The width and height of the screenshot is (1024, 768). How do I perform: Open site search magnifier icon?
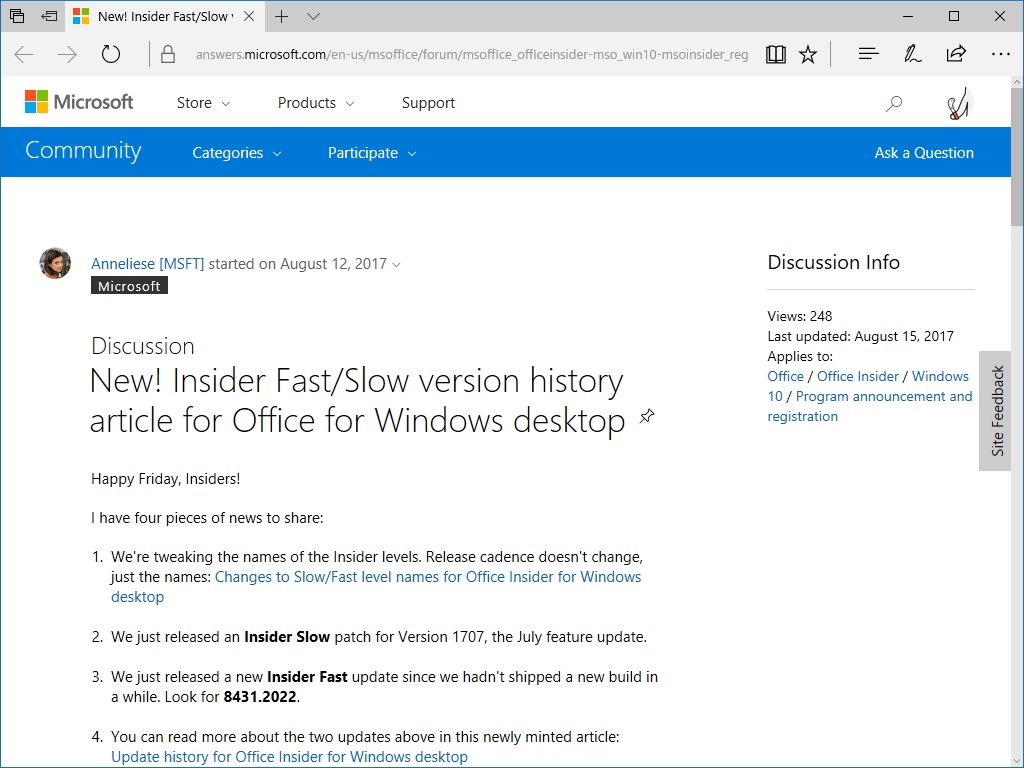pos(893,103)
